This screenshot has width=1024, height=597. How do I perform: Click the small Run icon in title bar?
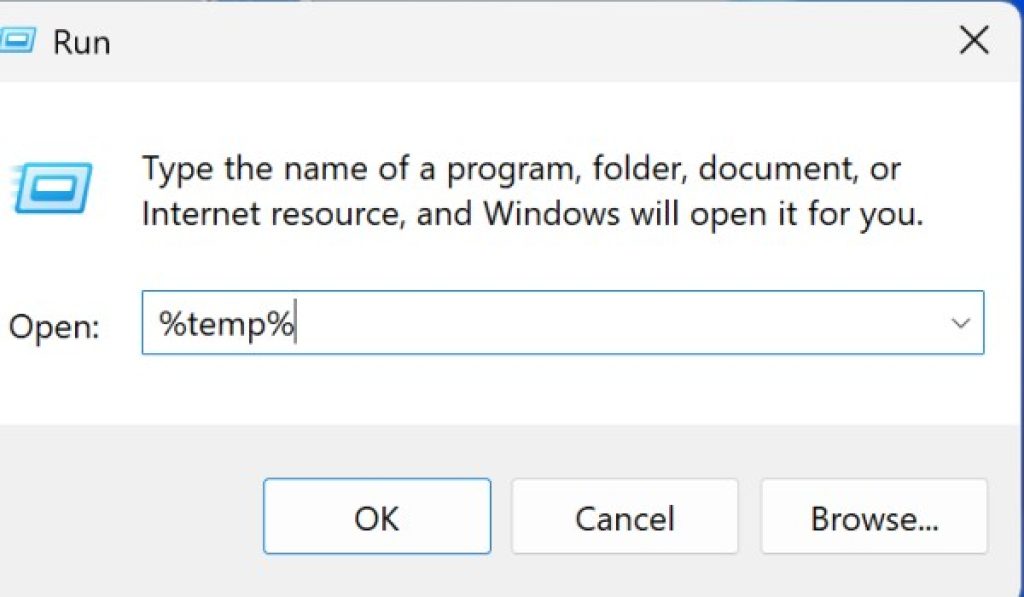pos(16,43)
